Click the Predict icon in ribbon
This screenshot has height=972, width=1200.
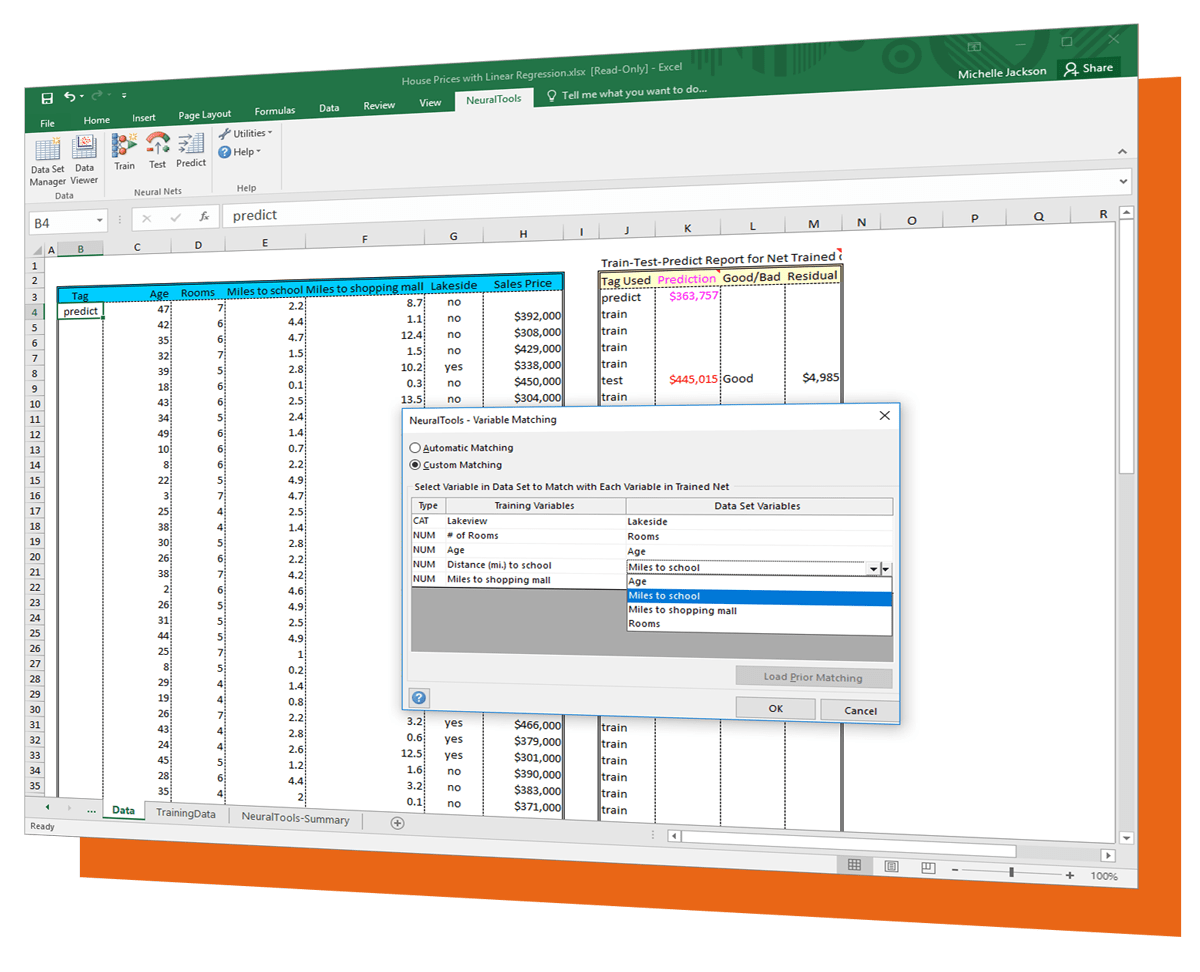click(x=191, y=148)
